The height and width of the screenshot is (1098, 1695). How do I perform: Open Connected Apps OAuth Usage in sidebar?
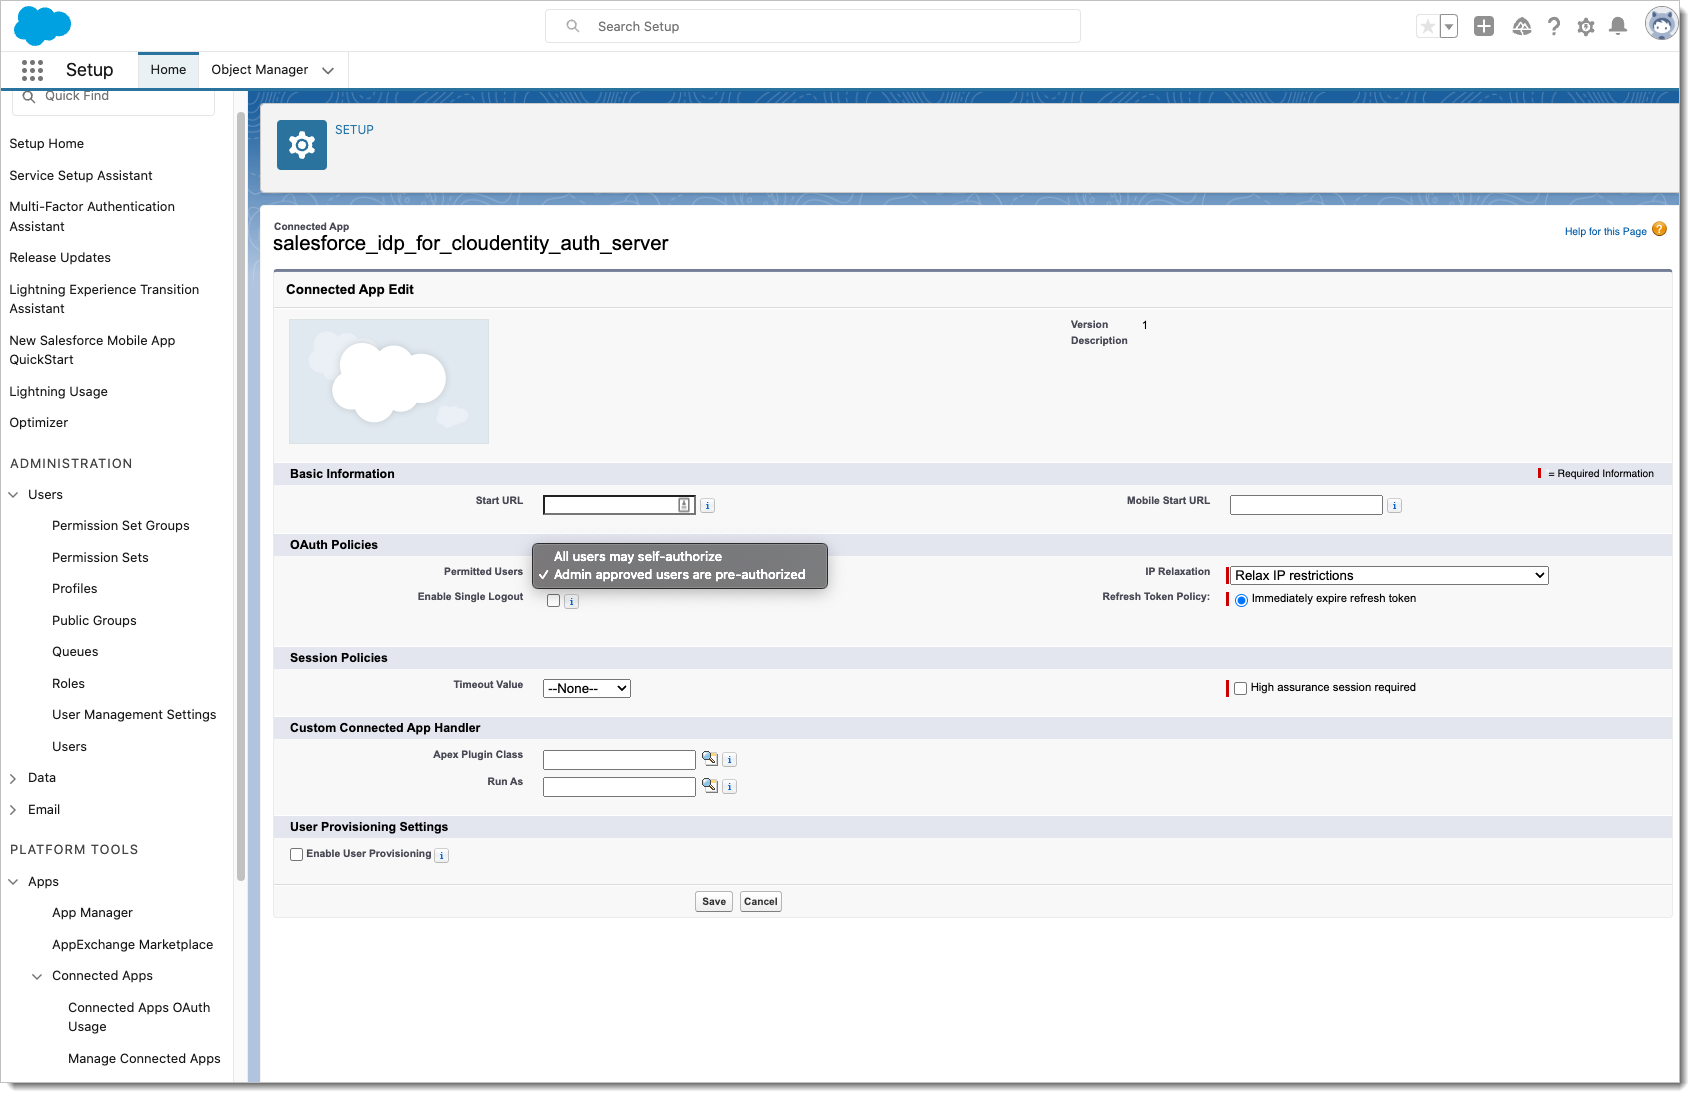pyautogui.click(x=139, y=1017)
